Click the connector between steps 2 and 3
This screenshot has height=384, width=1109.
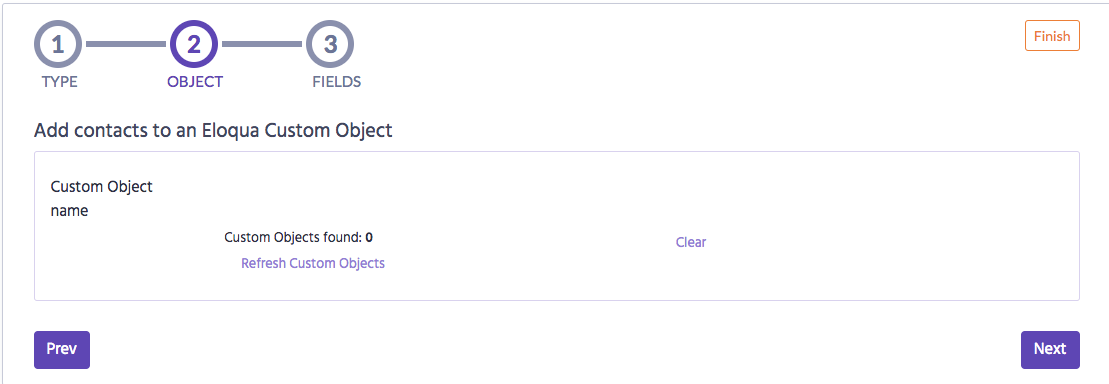point(262,45)
